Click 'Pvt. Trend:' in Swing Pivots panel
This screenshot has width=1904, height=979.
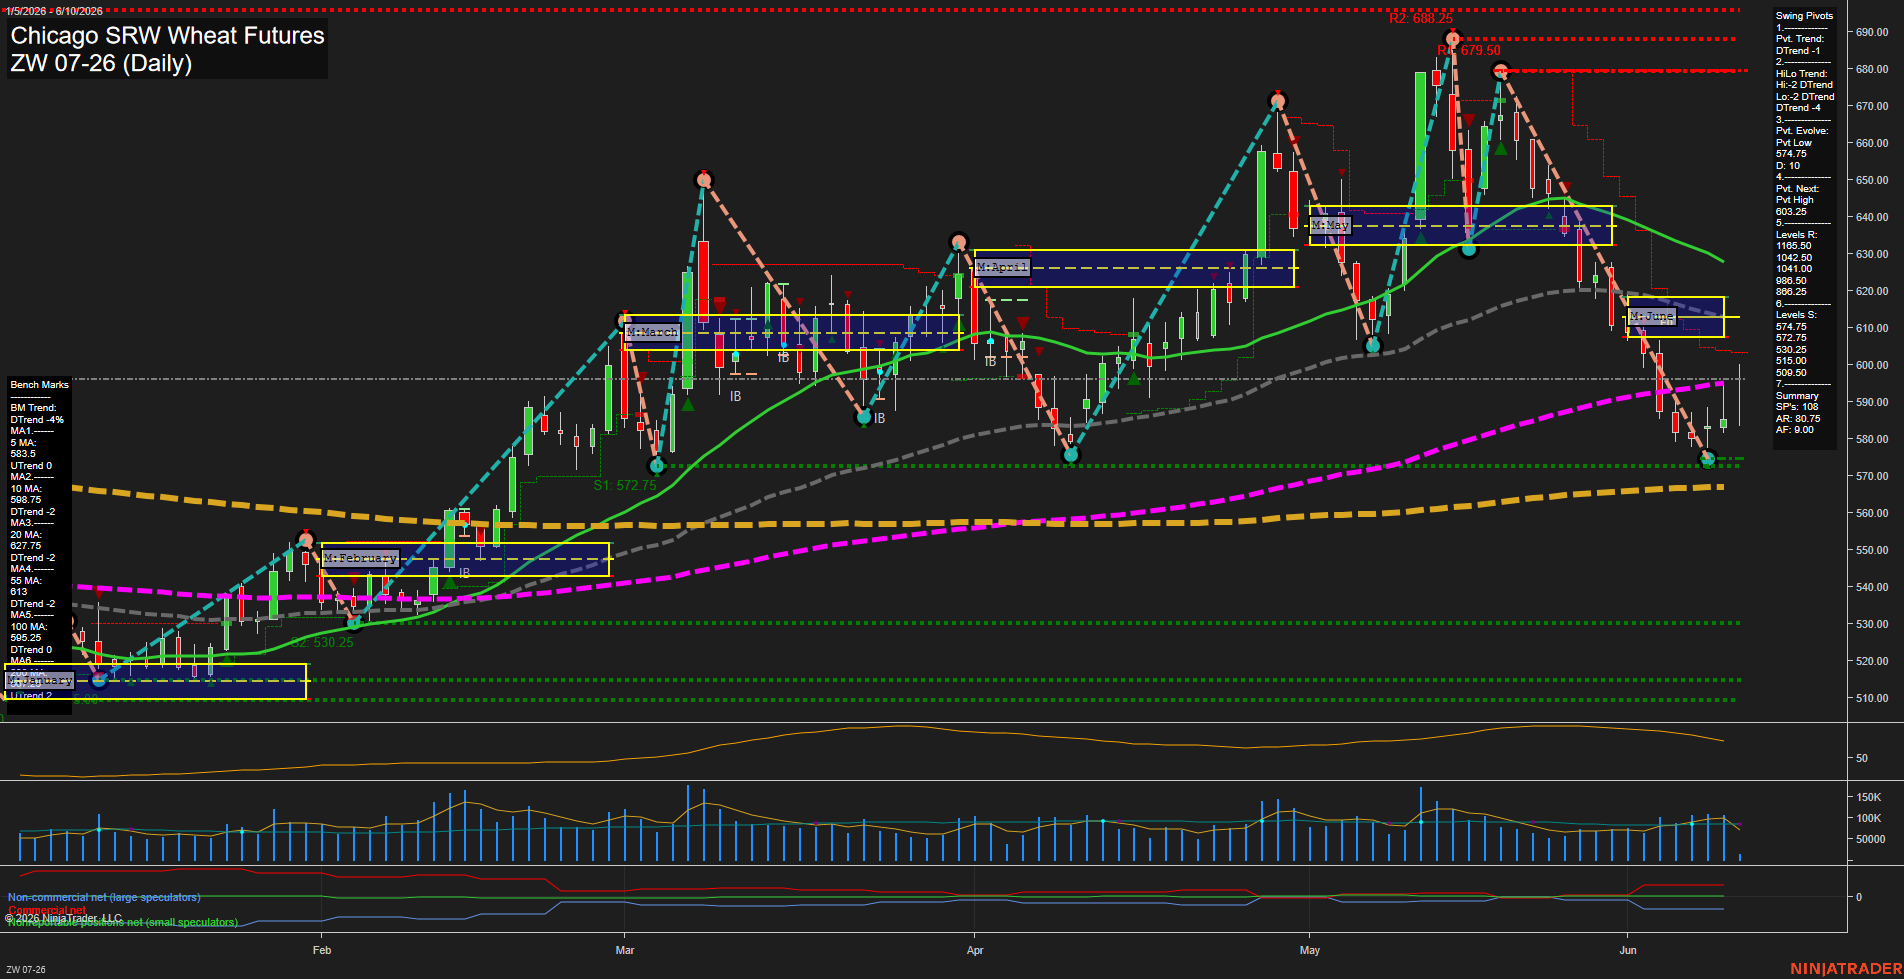(1800, 39)
